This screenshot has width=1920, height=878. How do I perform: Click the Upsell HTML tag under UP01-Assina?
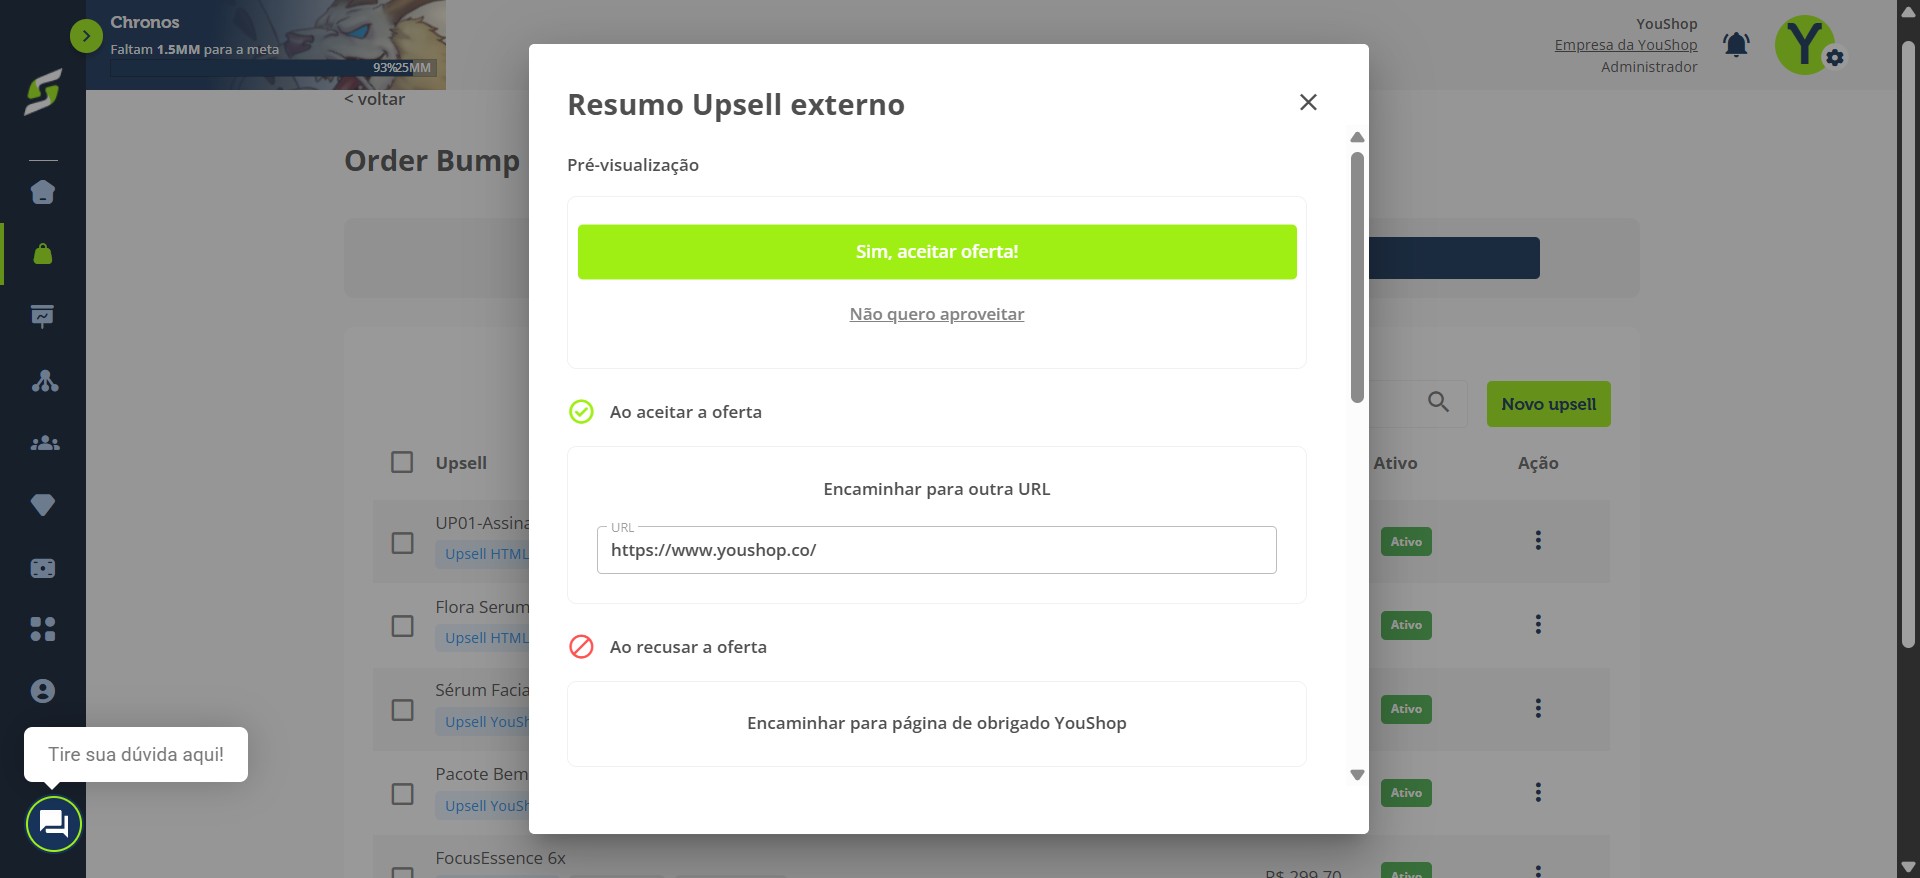[x=483, y=554]
